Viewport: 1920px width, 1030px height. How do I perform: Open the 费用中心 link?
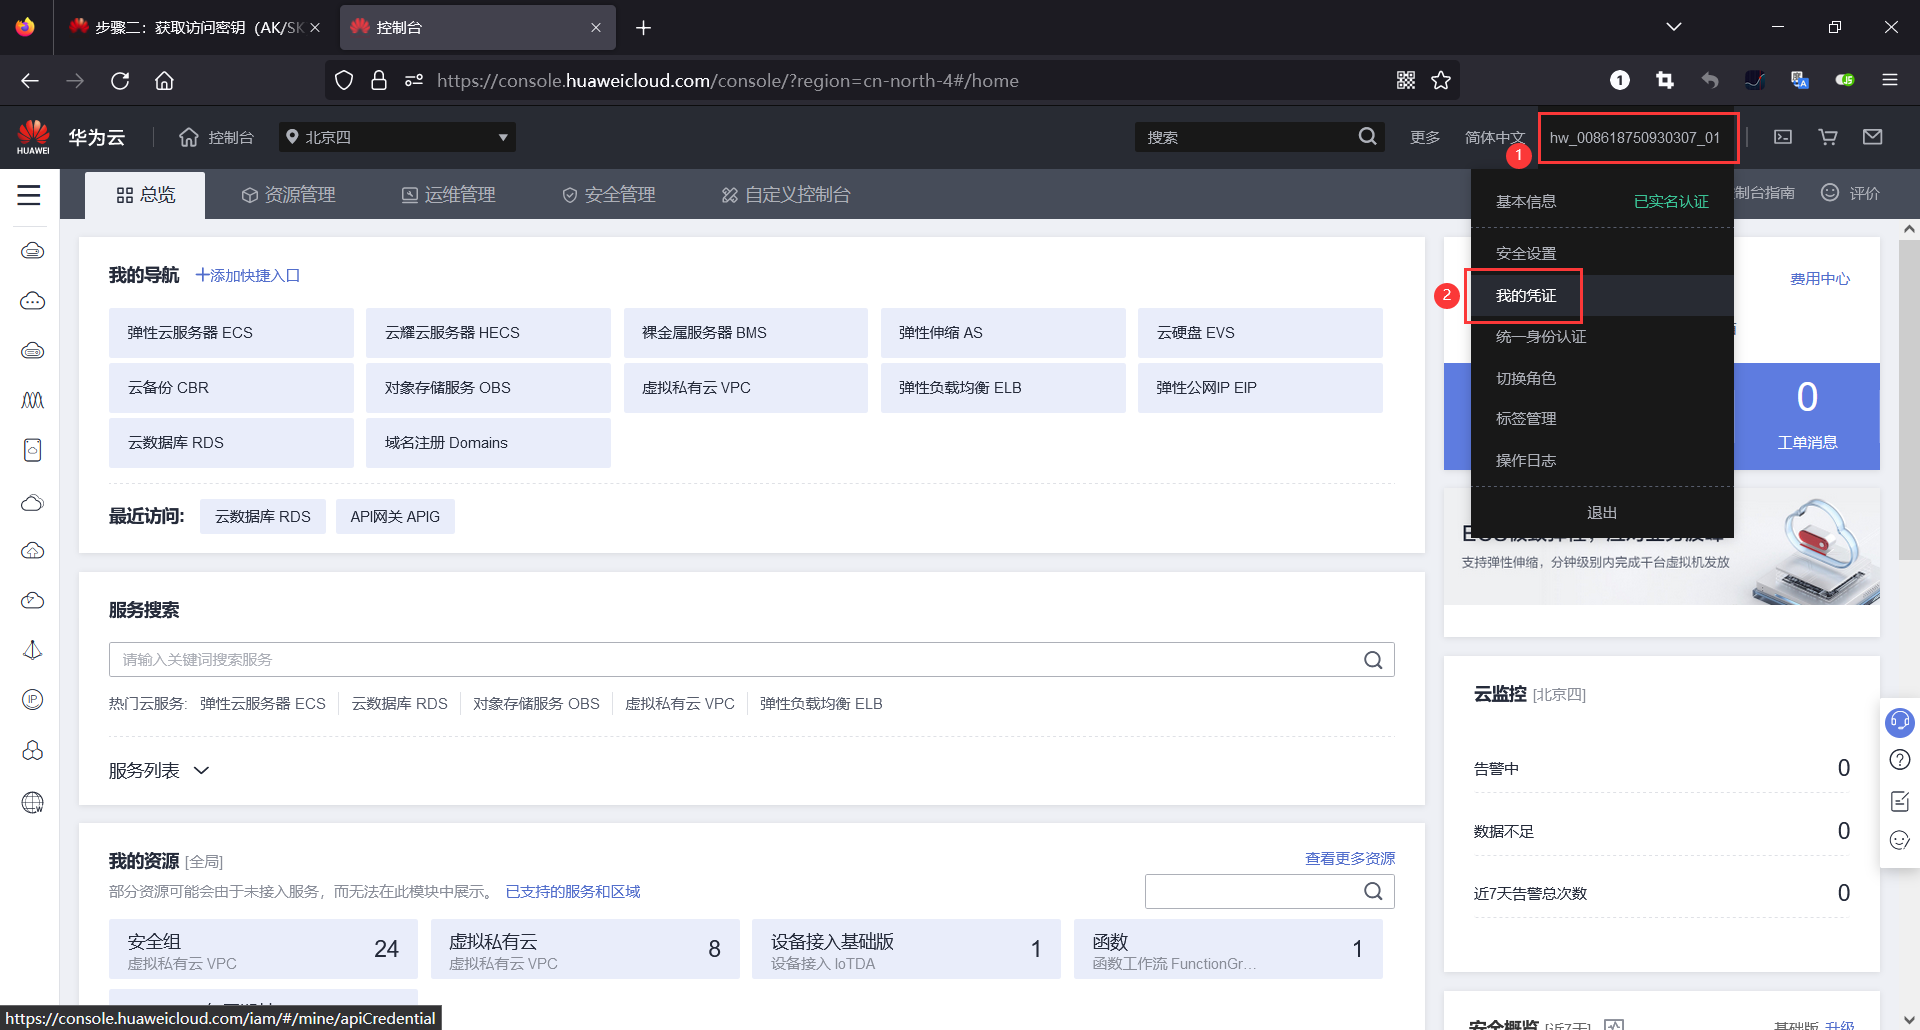pos(1820,279)
